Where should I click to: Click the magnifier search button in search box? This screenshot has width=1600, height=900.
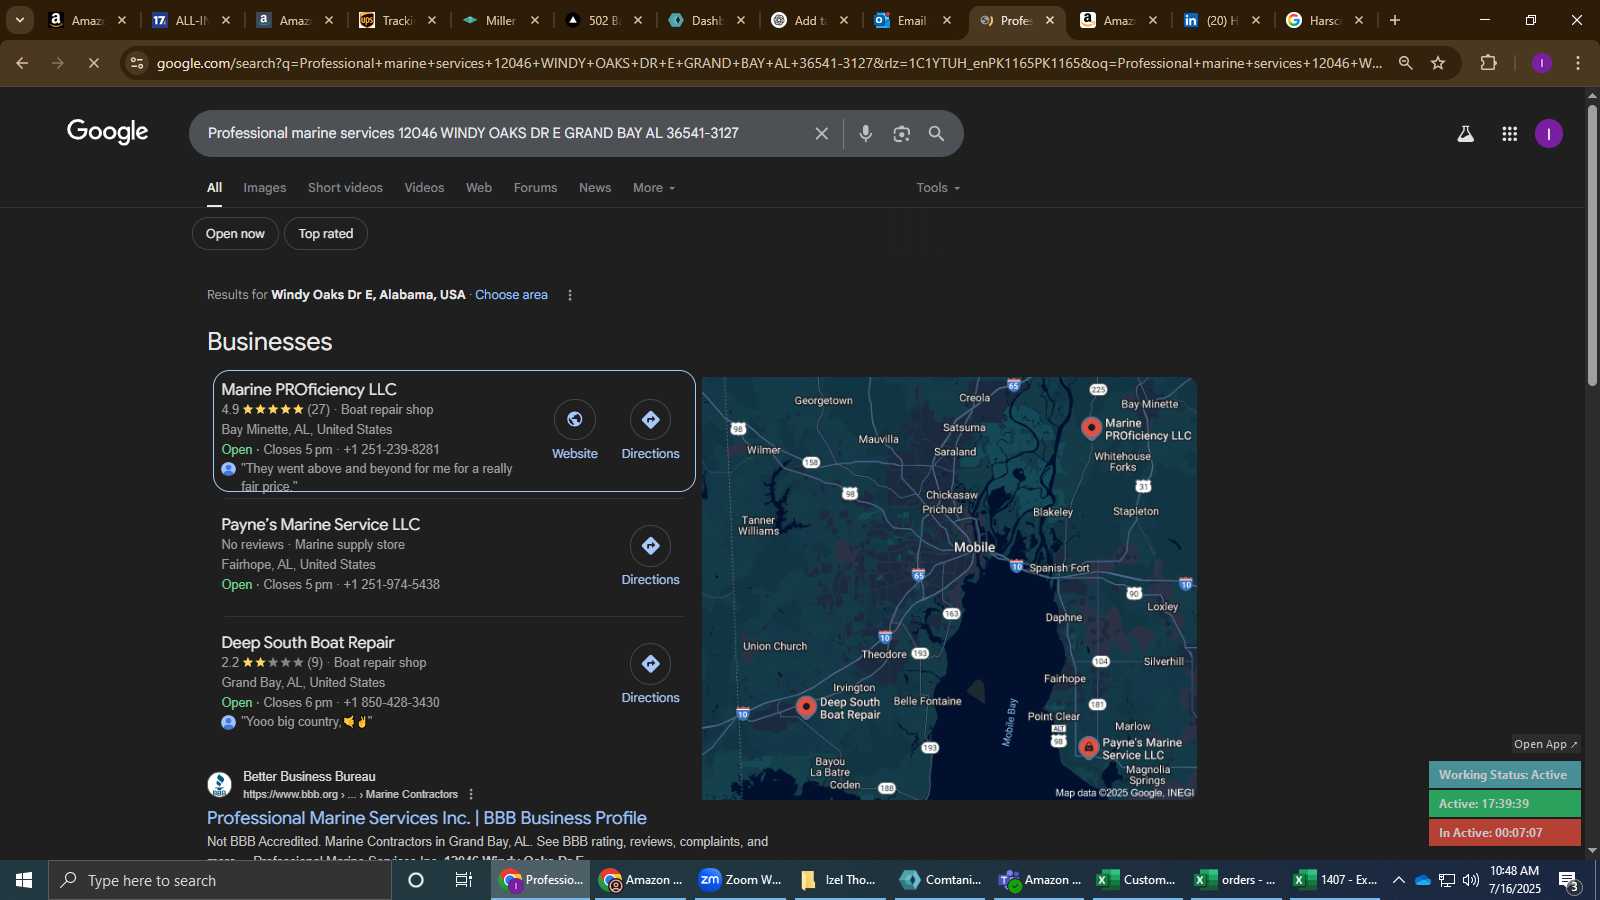click(x=937, y=133)
